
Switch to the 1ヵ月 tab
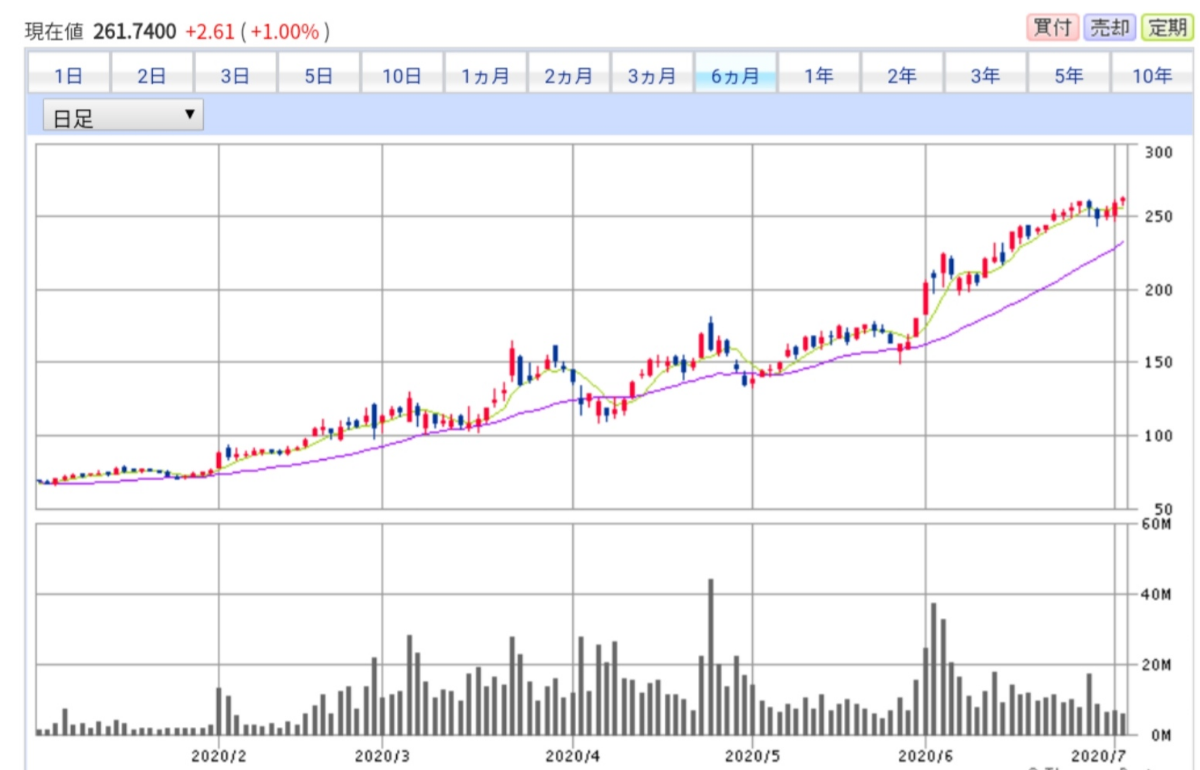point(484,76)
